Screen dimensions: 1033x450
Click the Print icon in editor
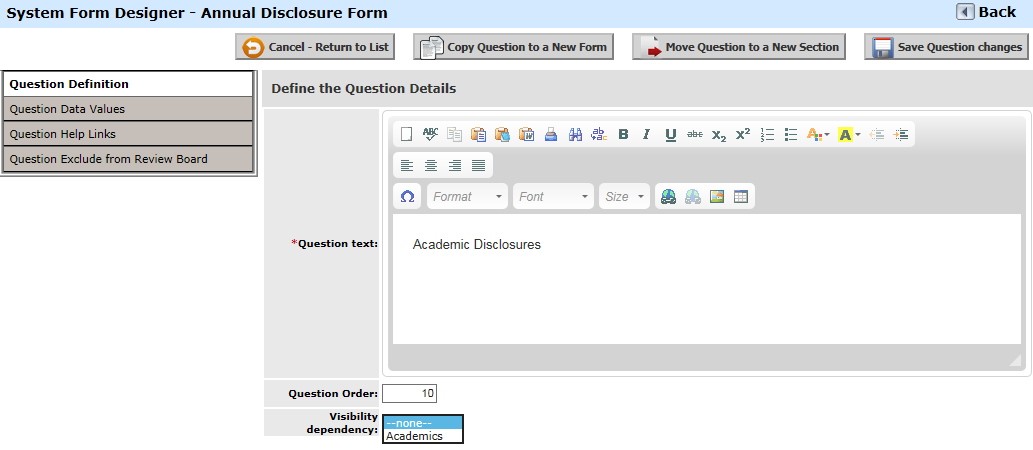[x=551, y=134]
